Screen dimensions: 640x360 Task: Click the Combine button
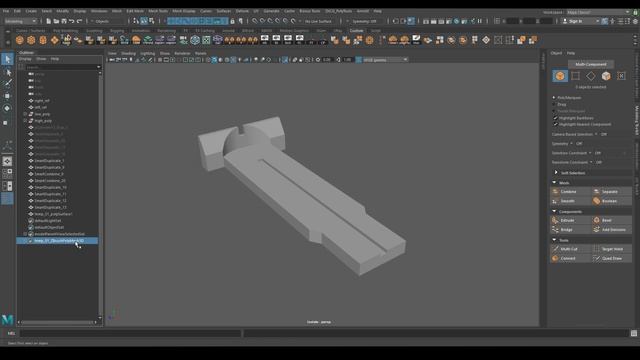point(571,191)
